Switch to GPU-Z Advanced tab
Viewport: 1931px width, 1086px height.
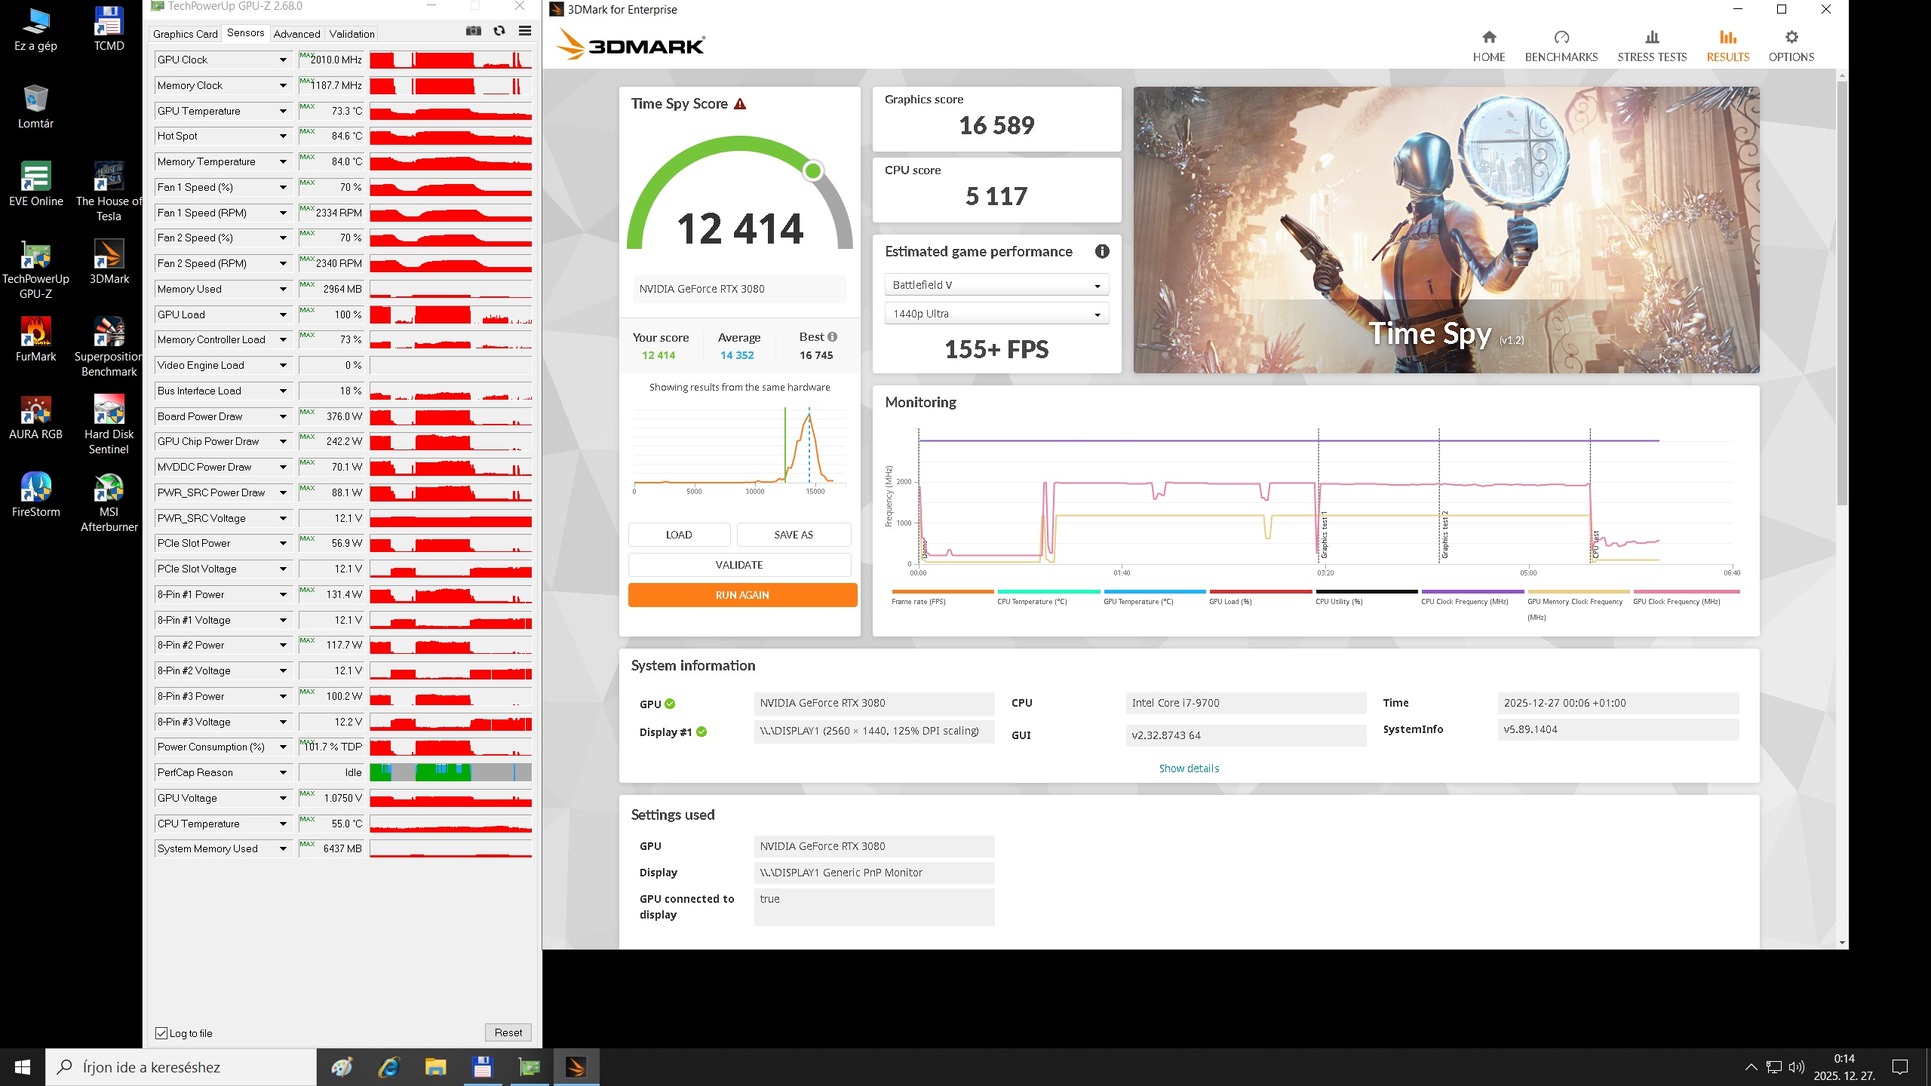click(x=296, y=34)
